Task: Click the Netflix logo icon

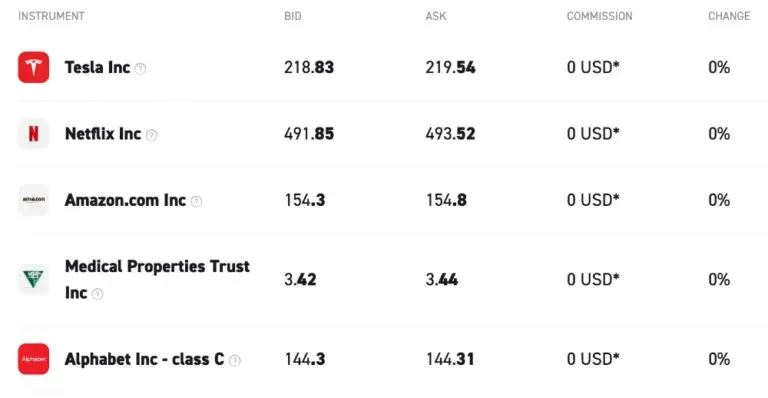Action: [x=34, y=134]
